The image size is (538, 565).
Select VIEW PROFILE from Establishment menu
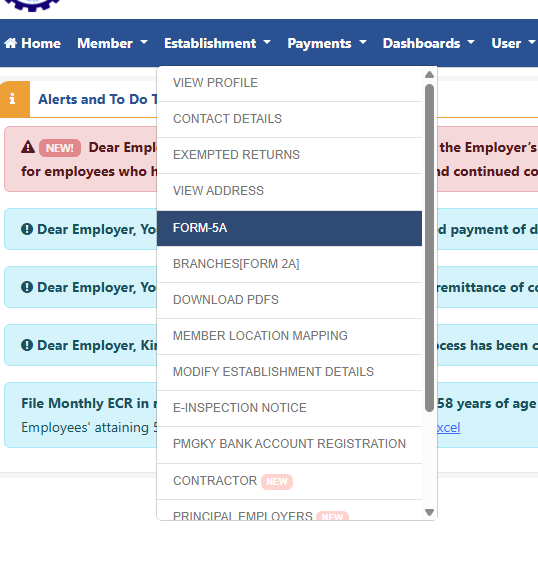[x=289, y=83]
